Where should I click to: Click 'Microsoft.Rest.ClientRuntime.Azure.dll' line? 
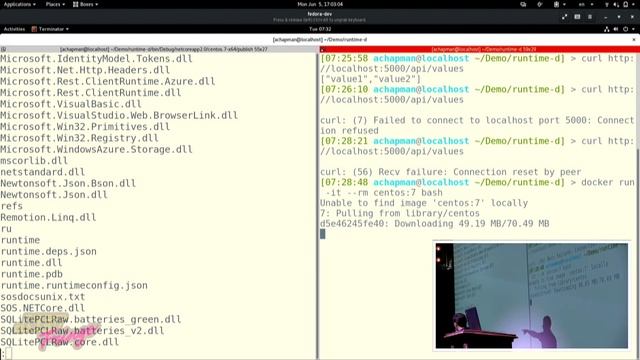tap(108, 81)
